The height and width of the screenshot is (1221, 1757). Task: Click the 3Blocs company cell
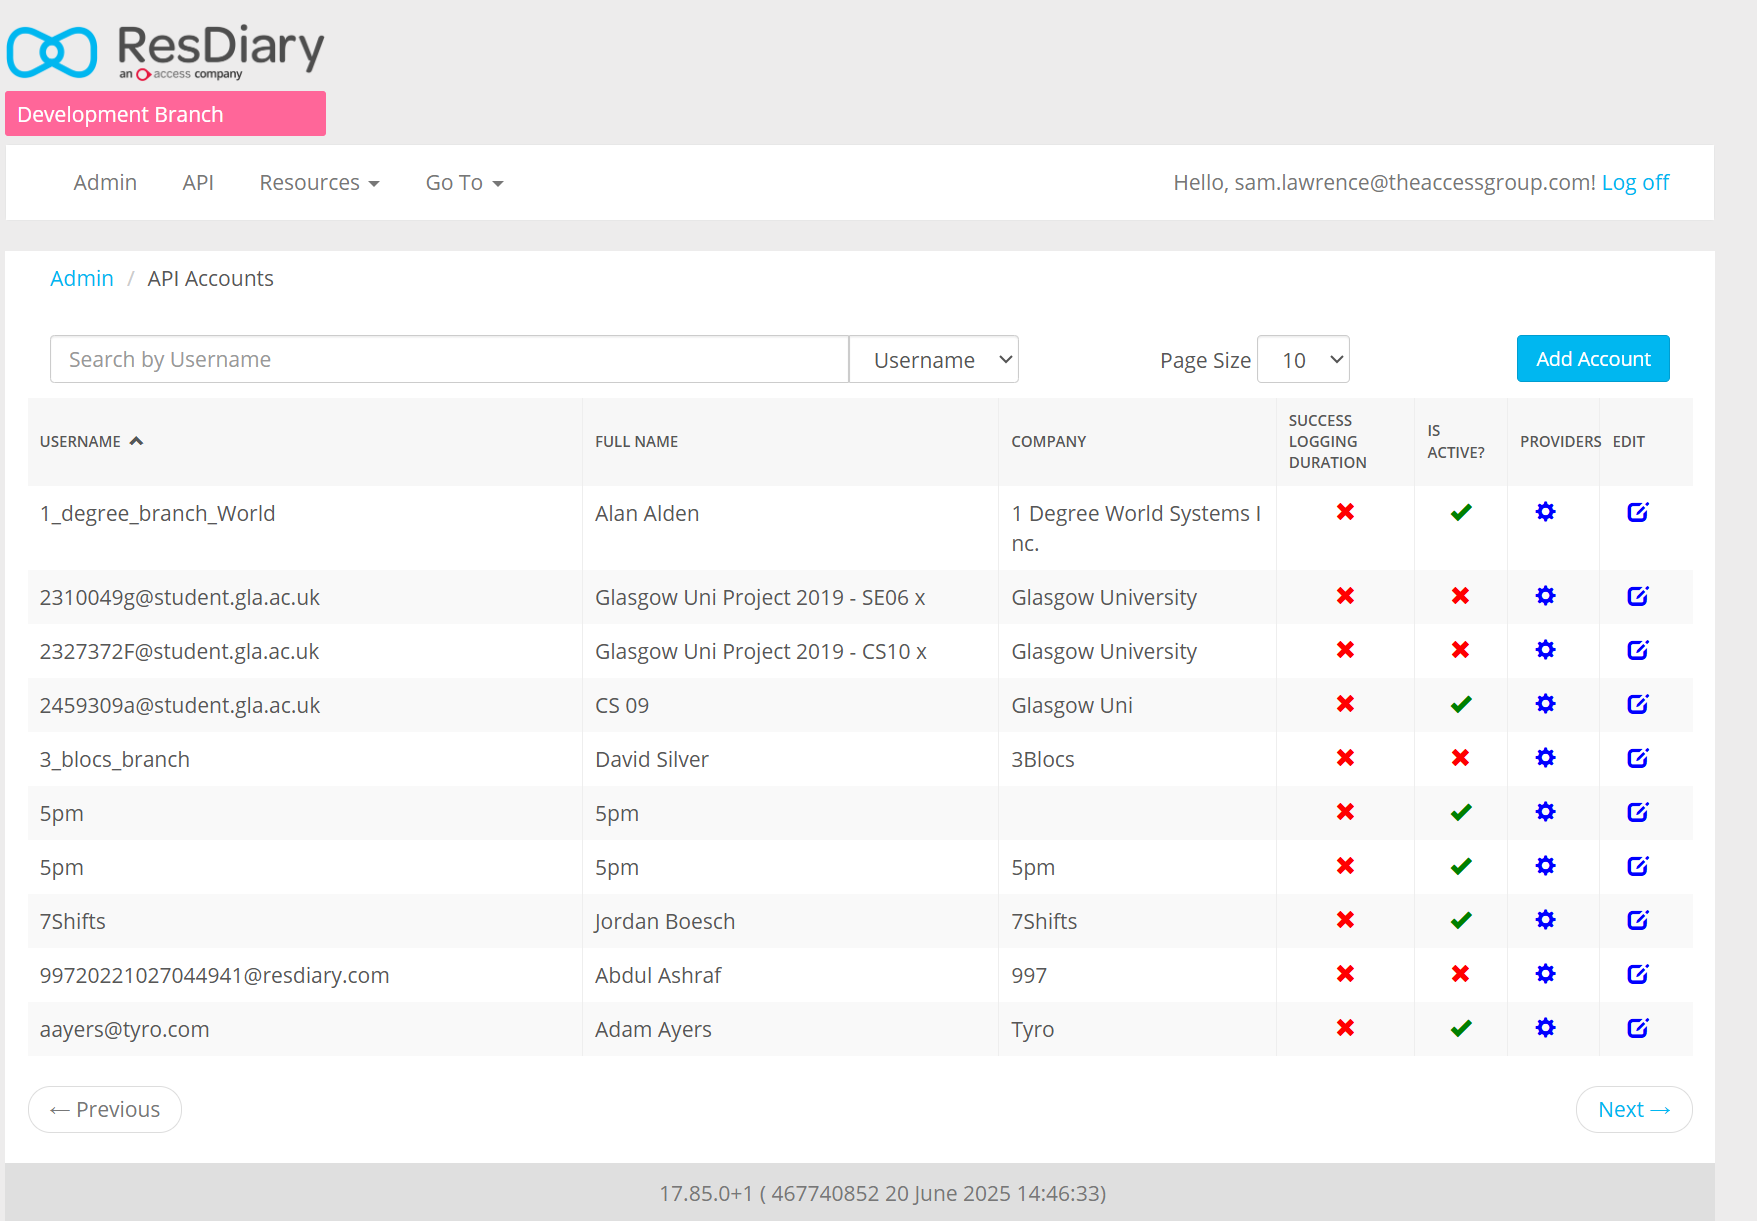(1043, 759)
